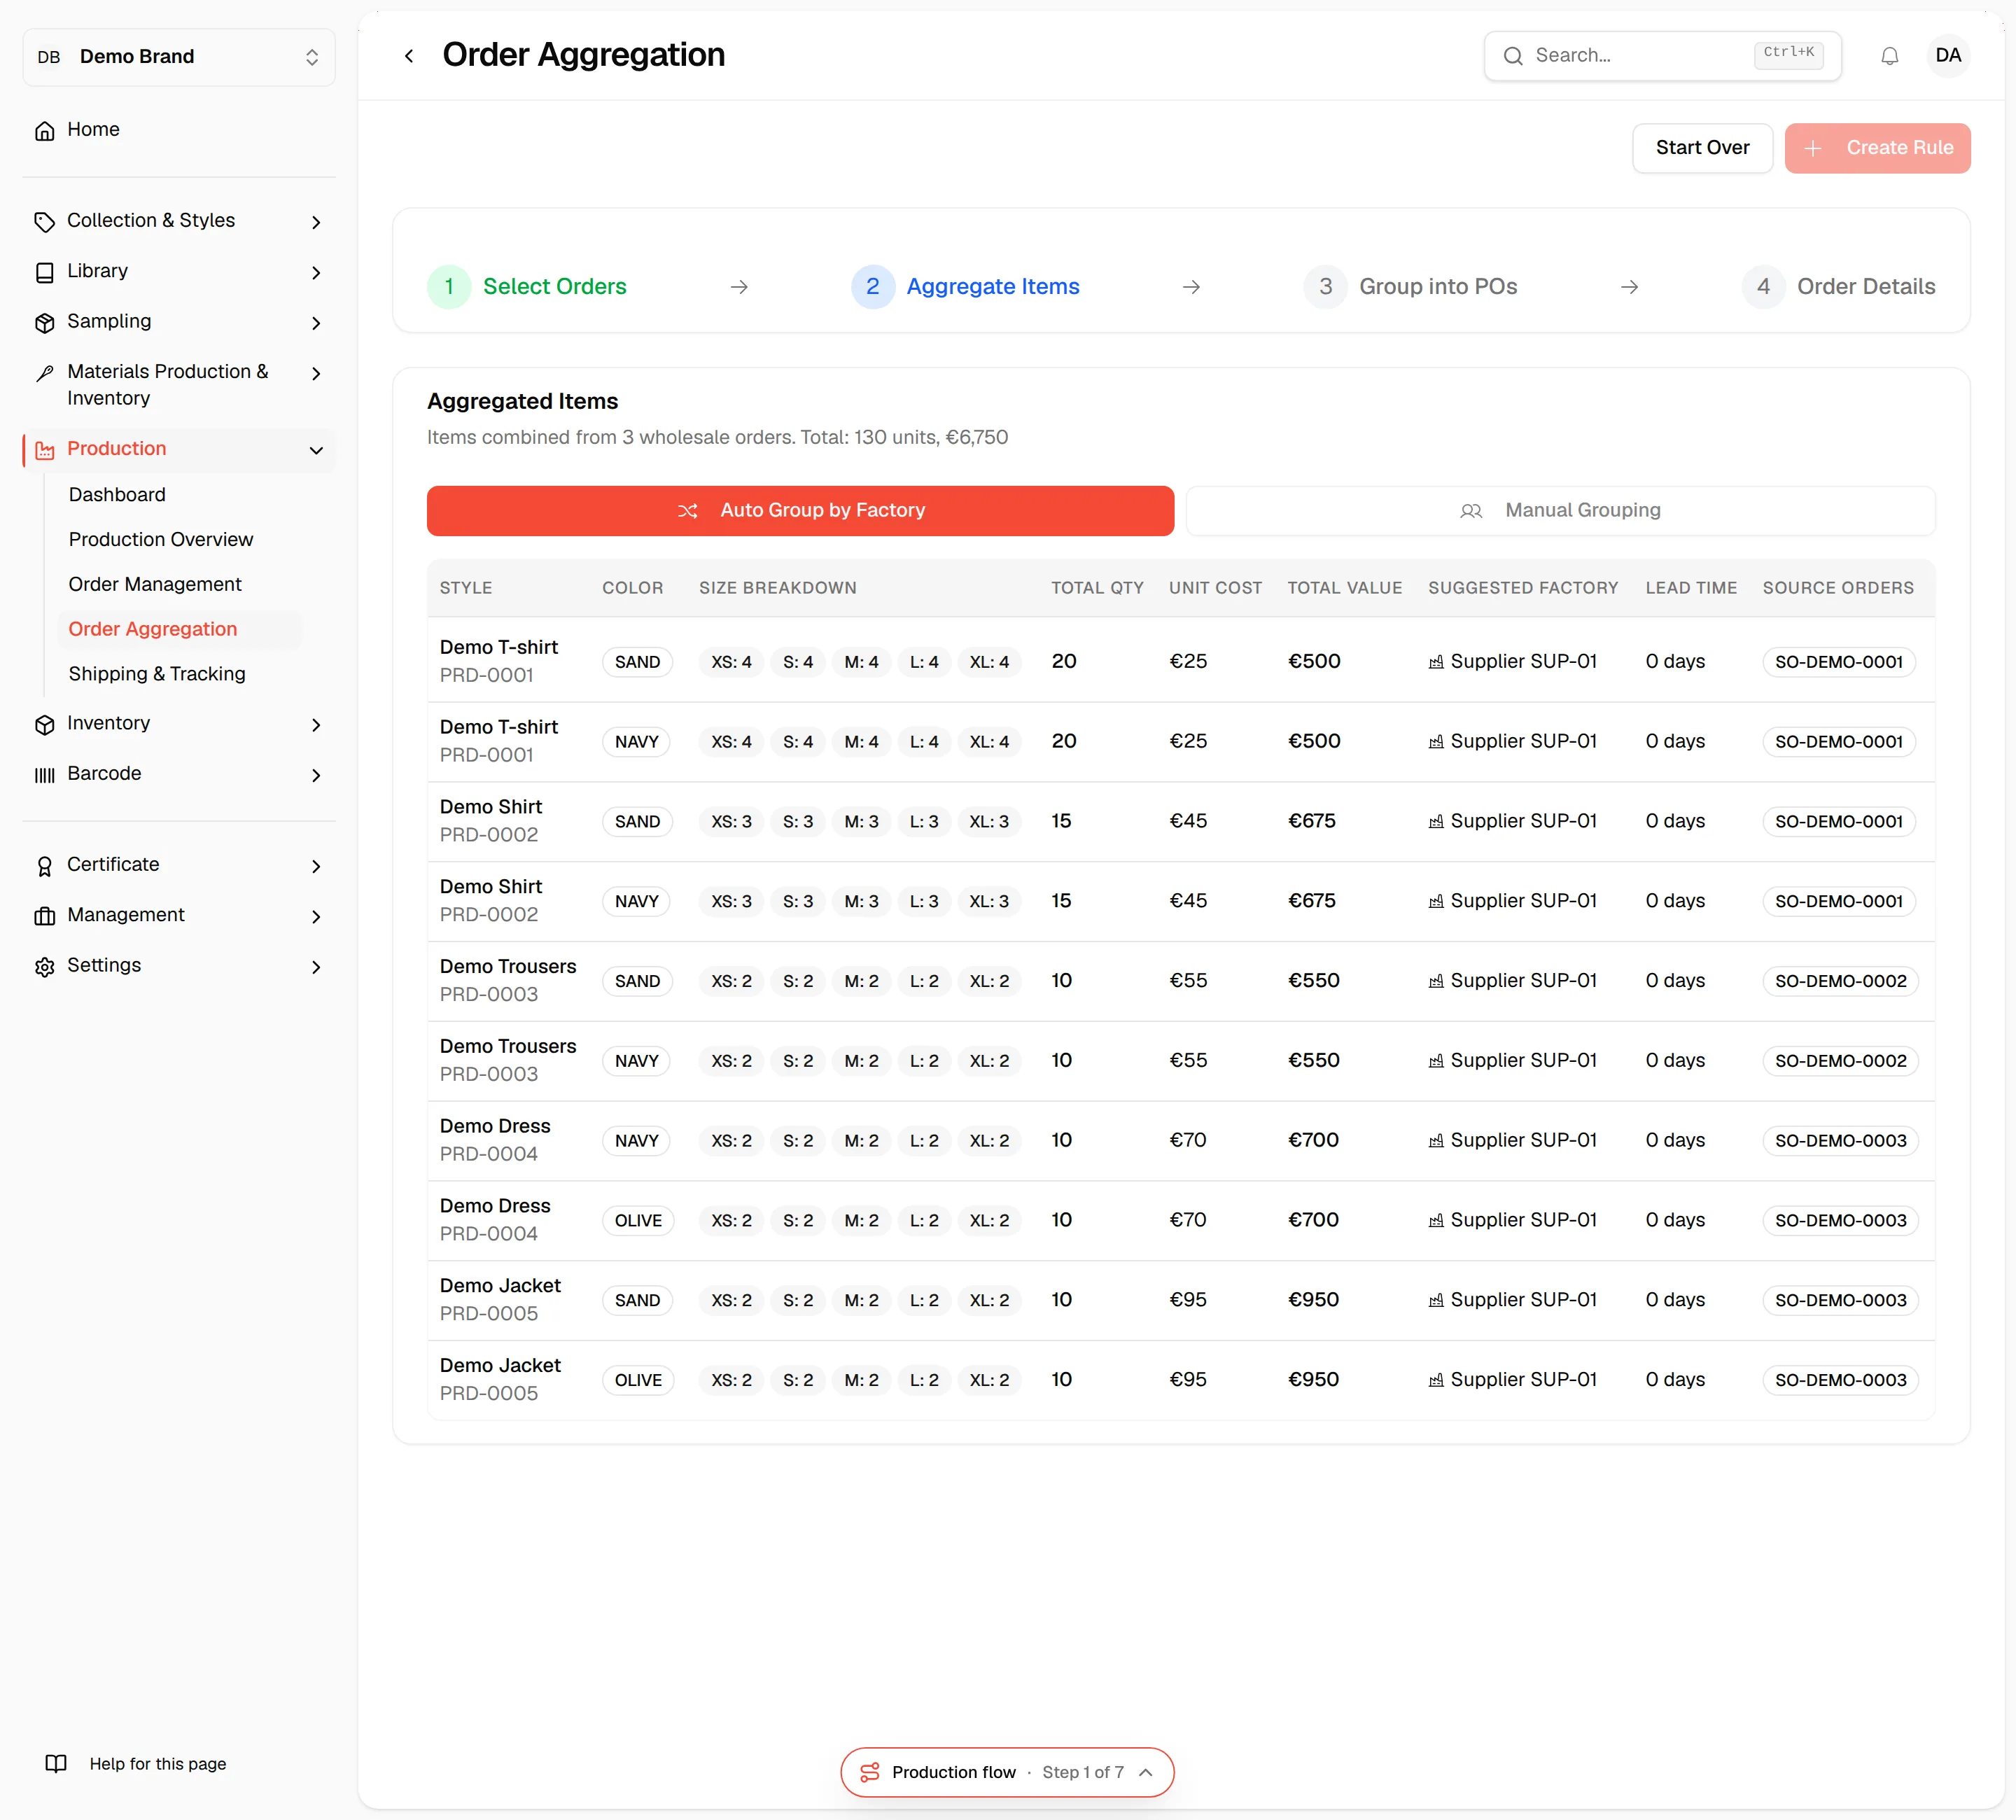The width and height of the screenshot is (2016, 1820).
Task: Click the Production flow icon at bottom
Action: pyautogui.click(x=870, y=1772)
